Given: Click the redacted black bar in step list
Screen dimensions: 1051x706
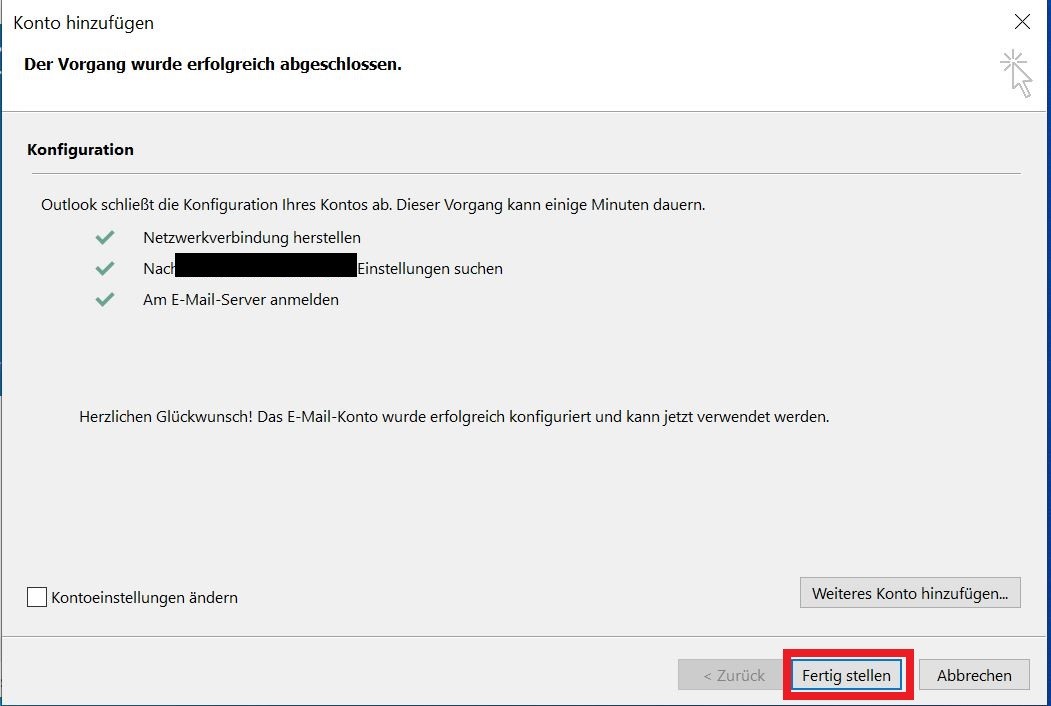Looking at the screenshot, I should point(265,267).
